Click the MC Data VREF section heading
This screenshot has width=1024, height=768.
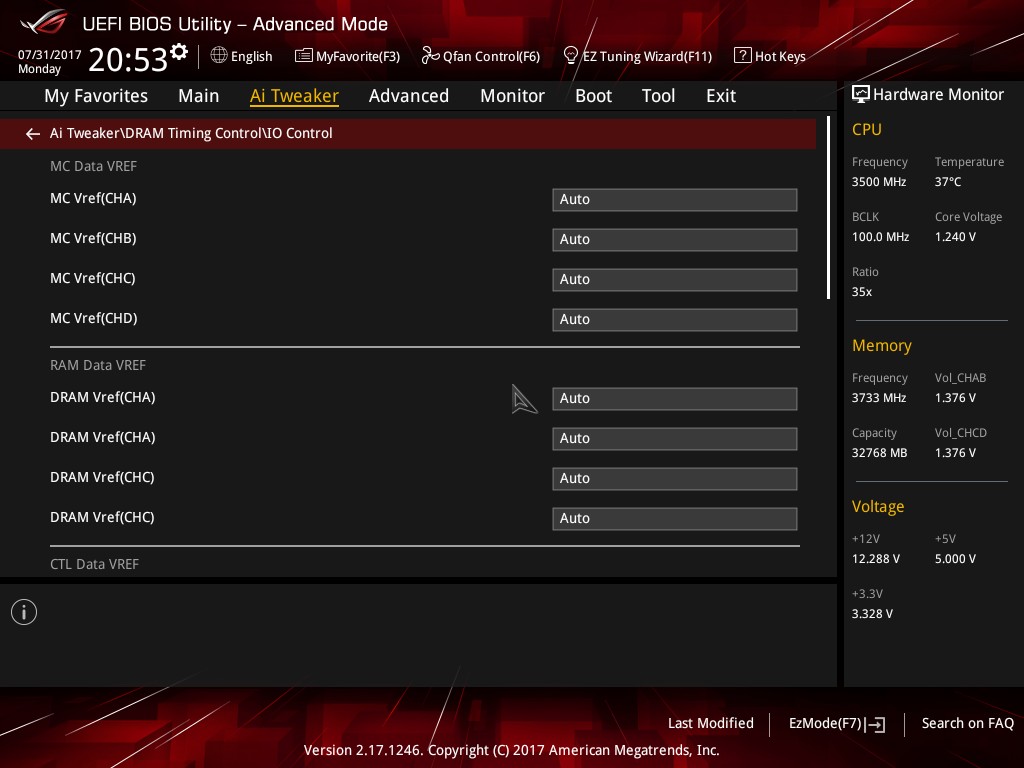93,167
